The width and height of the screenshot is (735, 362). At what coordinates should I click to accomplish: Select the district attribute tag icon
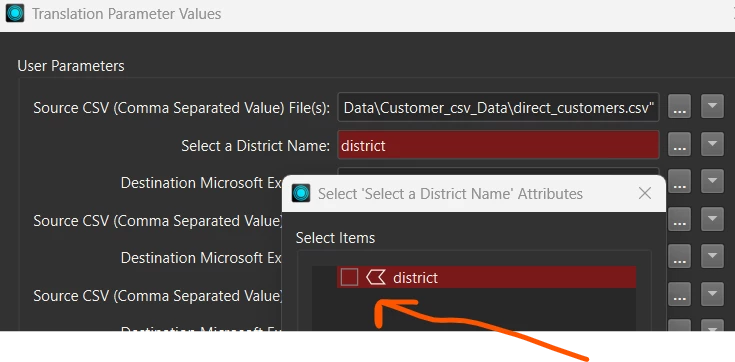pos(376,277)
